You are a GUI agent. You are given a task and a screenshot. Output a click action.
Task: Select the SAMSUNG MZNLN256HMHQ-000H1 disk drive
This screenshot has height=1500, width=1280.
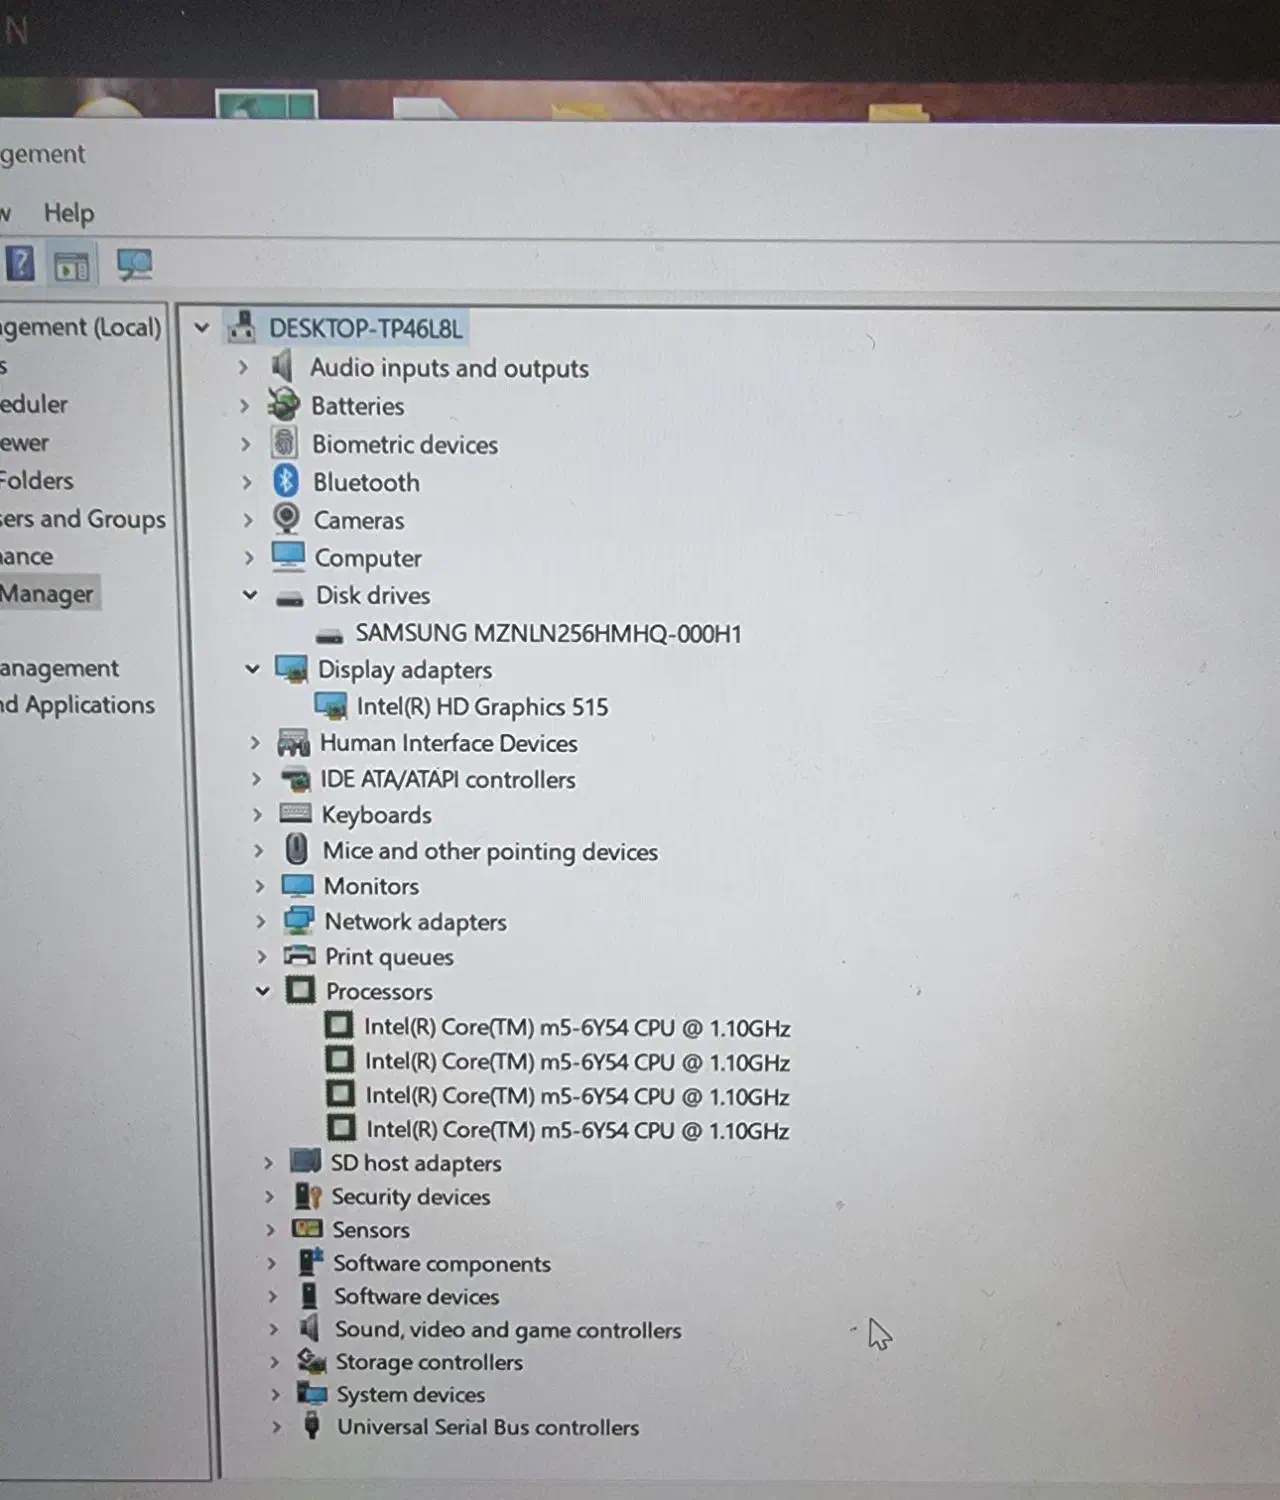(x=548, y=633)
